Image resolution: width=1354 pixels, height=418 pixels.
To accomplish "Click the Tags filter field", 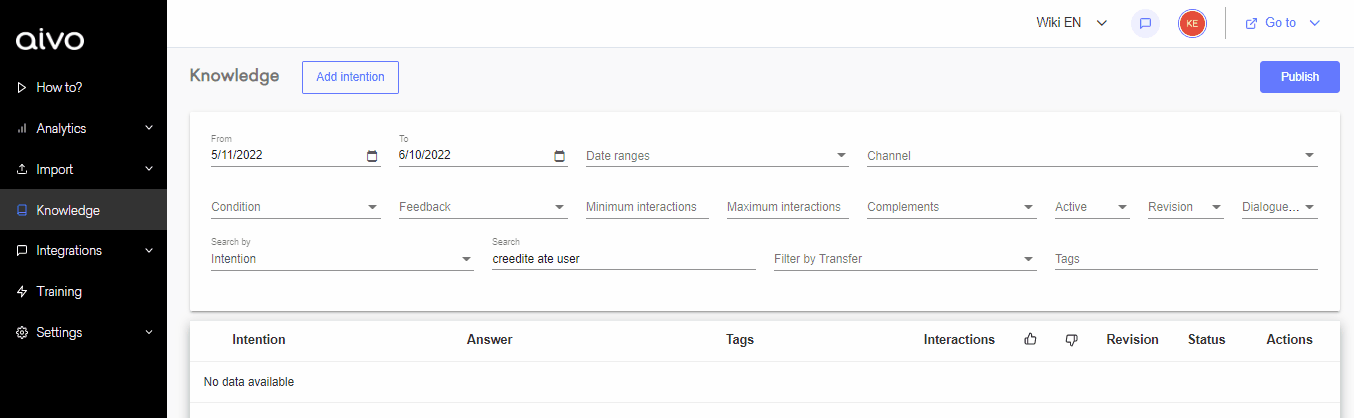I will click(x=1186, y=259).
